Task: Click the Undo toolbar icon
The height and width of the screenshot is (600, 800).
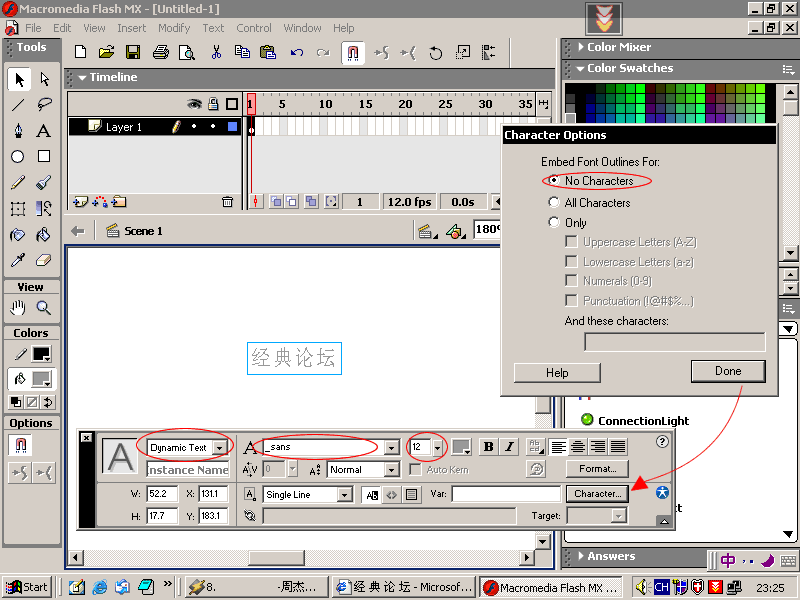Action: point(296,52)
